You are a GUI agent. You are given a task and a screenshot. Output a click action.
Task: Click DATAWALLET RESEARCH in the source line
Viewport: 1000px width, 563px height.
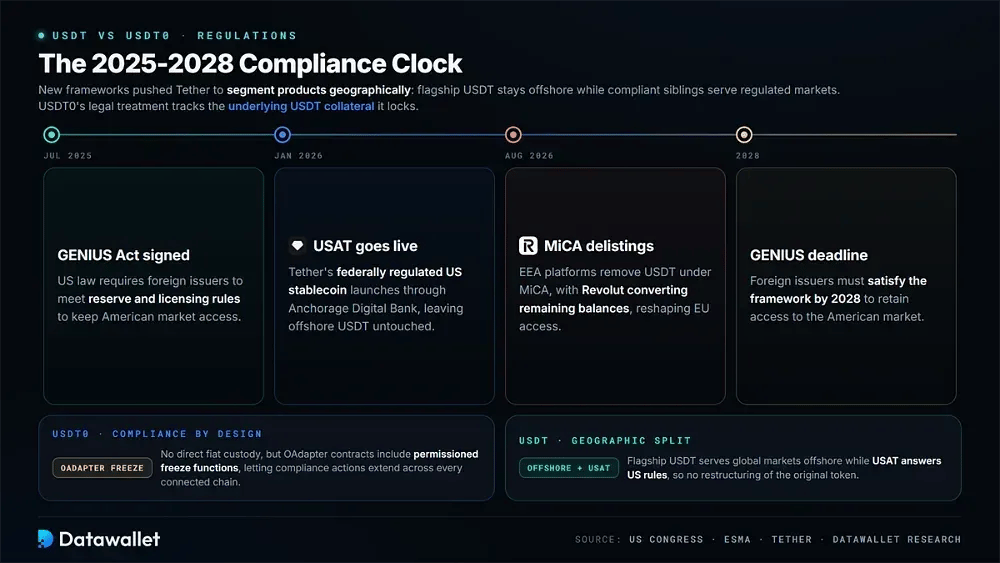coord(897,539)
